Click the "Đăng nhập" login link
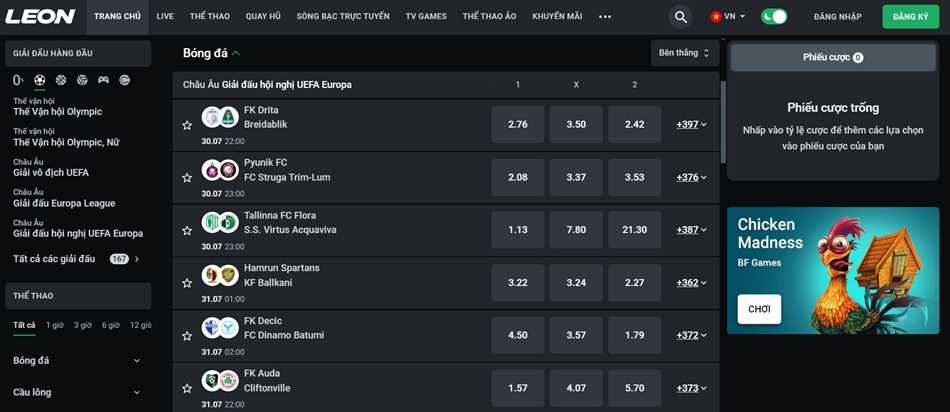Image resolution: width=950 pixels, height=412 pixels. (838, 17)
